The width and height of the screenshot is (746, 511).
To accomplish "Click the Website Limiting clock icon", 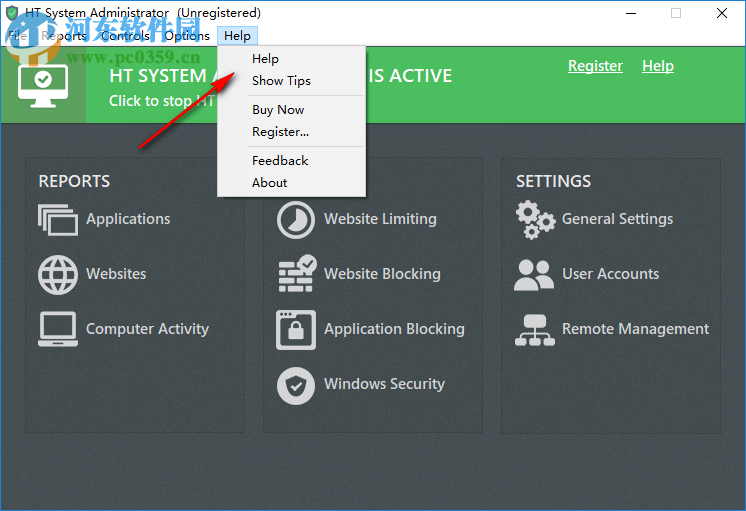I will tap(295, 220).
